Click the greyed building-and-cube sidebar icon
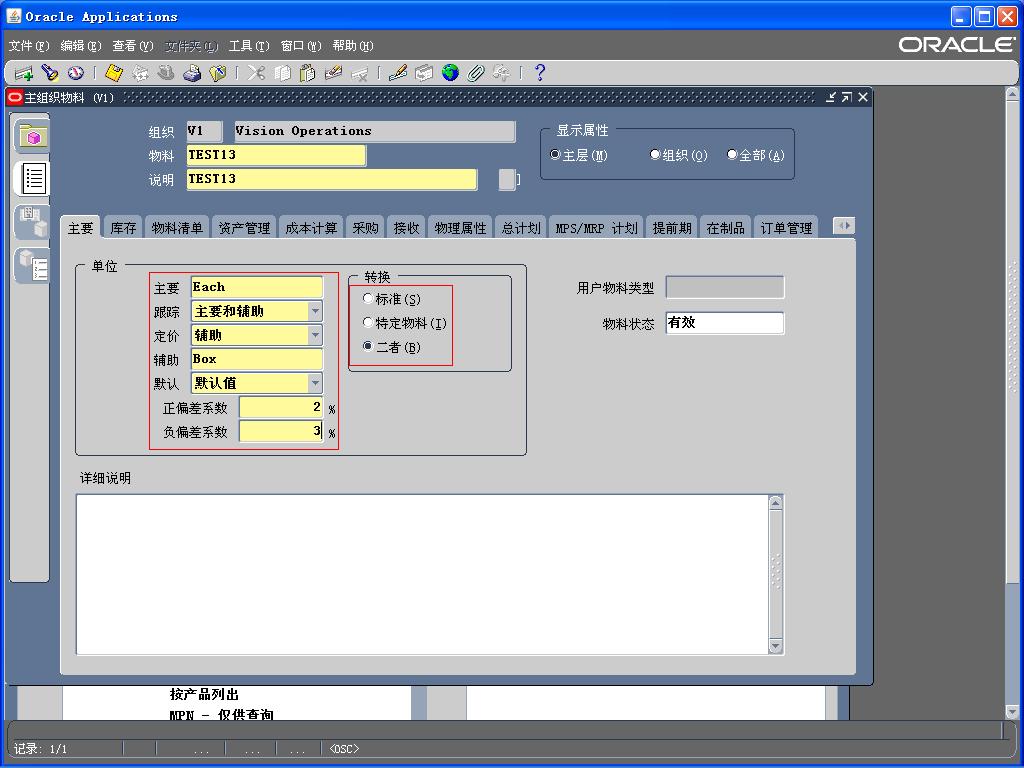This screenshot has width=1024, height=768. coord(33,222)
